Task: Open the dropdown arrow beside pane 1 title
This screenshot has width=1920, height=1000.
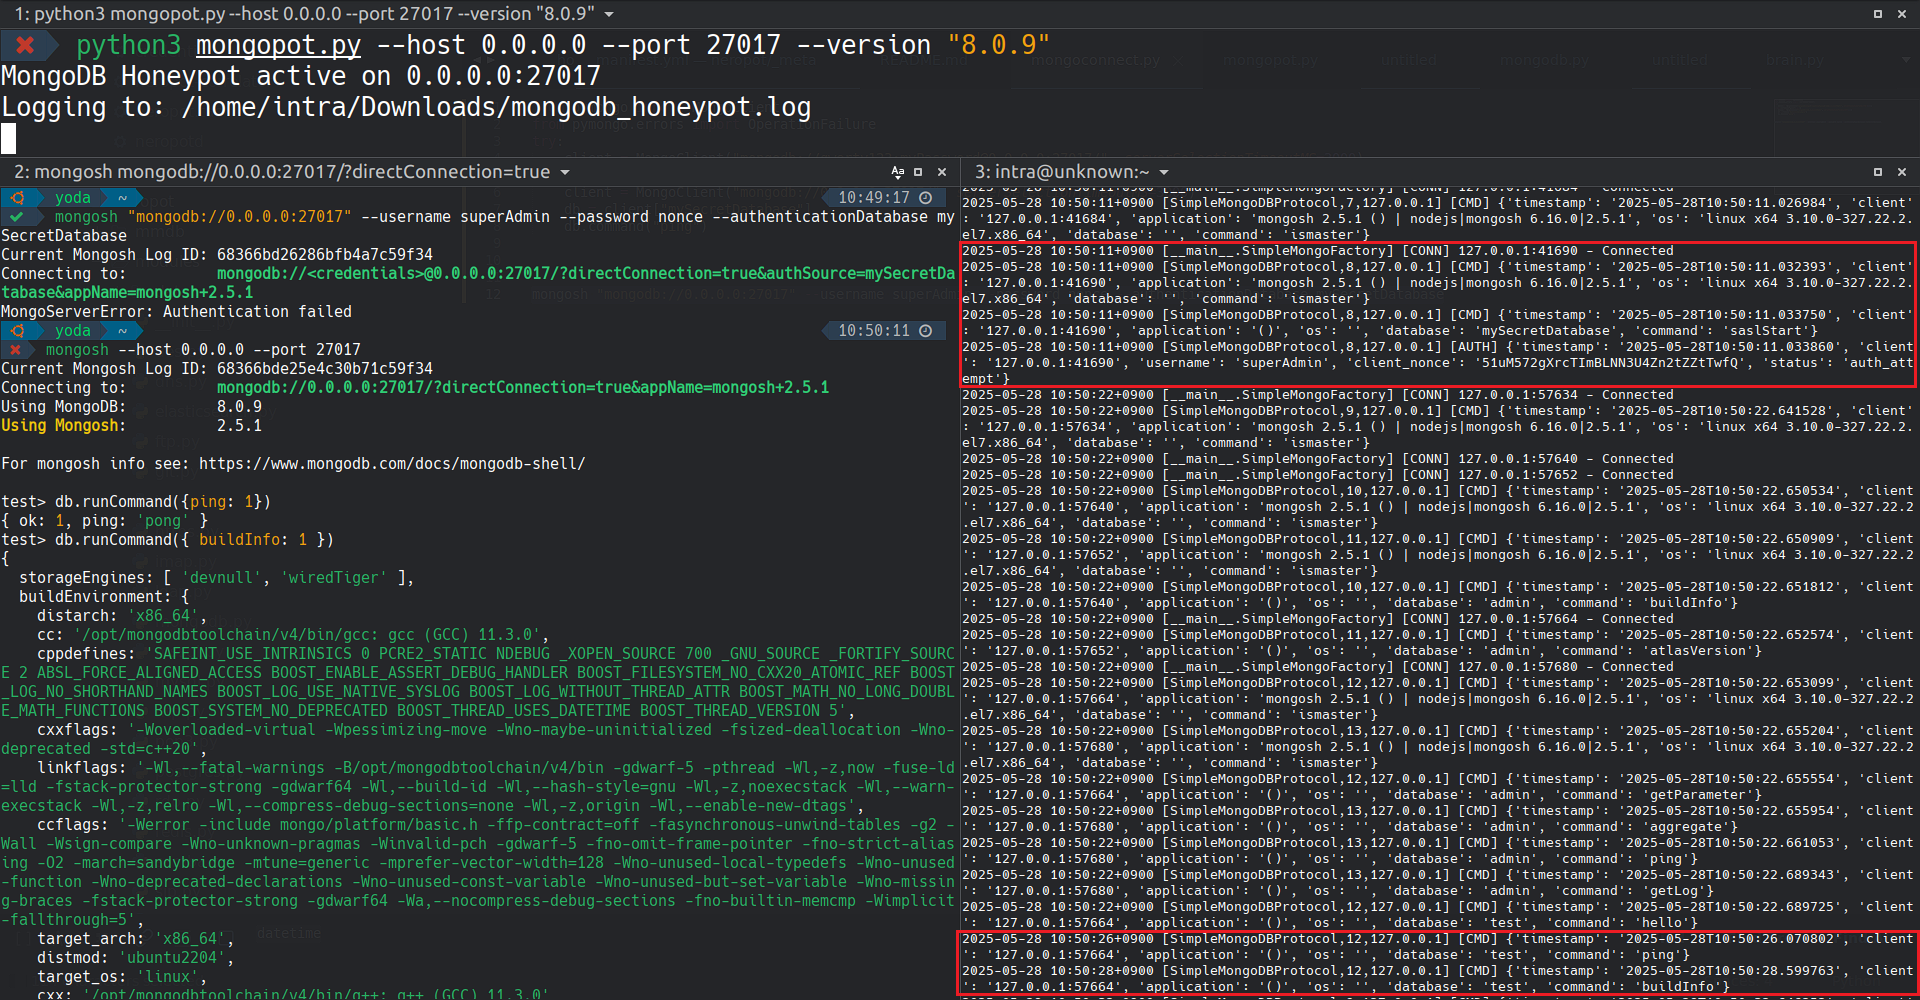Action: tap(609, 15)
